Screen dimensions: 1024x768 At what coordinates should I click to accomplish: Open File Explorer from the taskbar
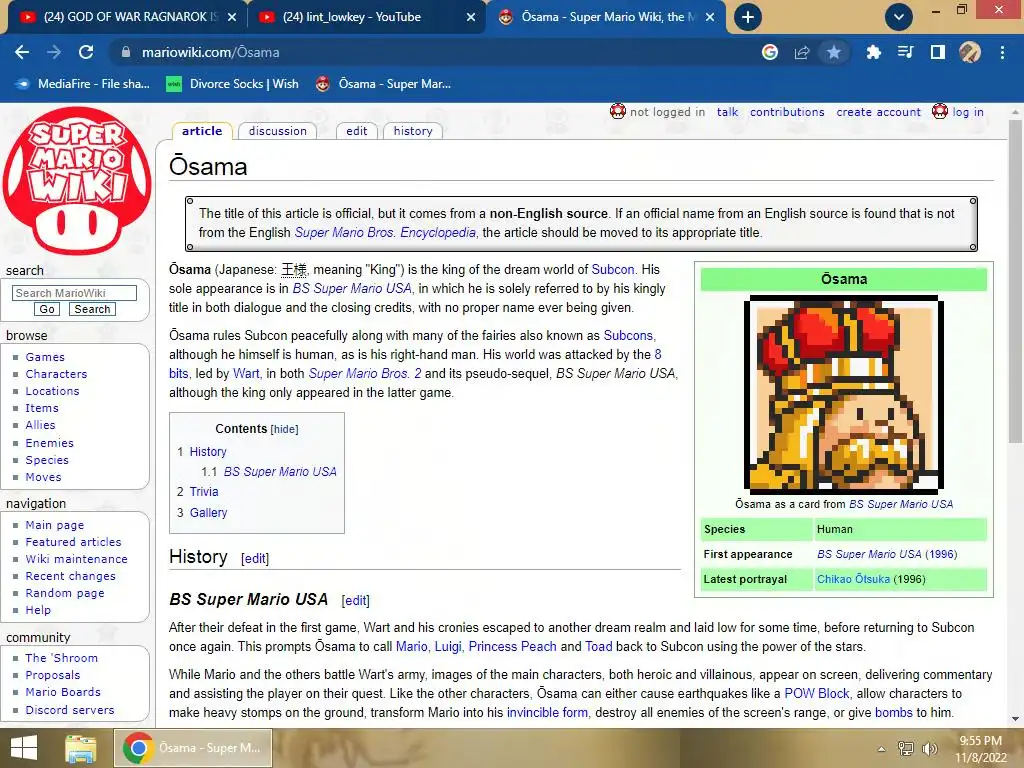[81, 748]
